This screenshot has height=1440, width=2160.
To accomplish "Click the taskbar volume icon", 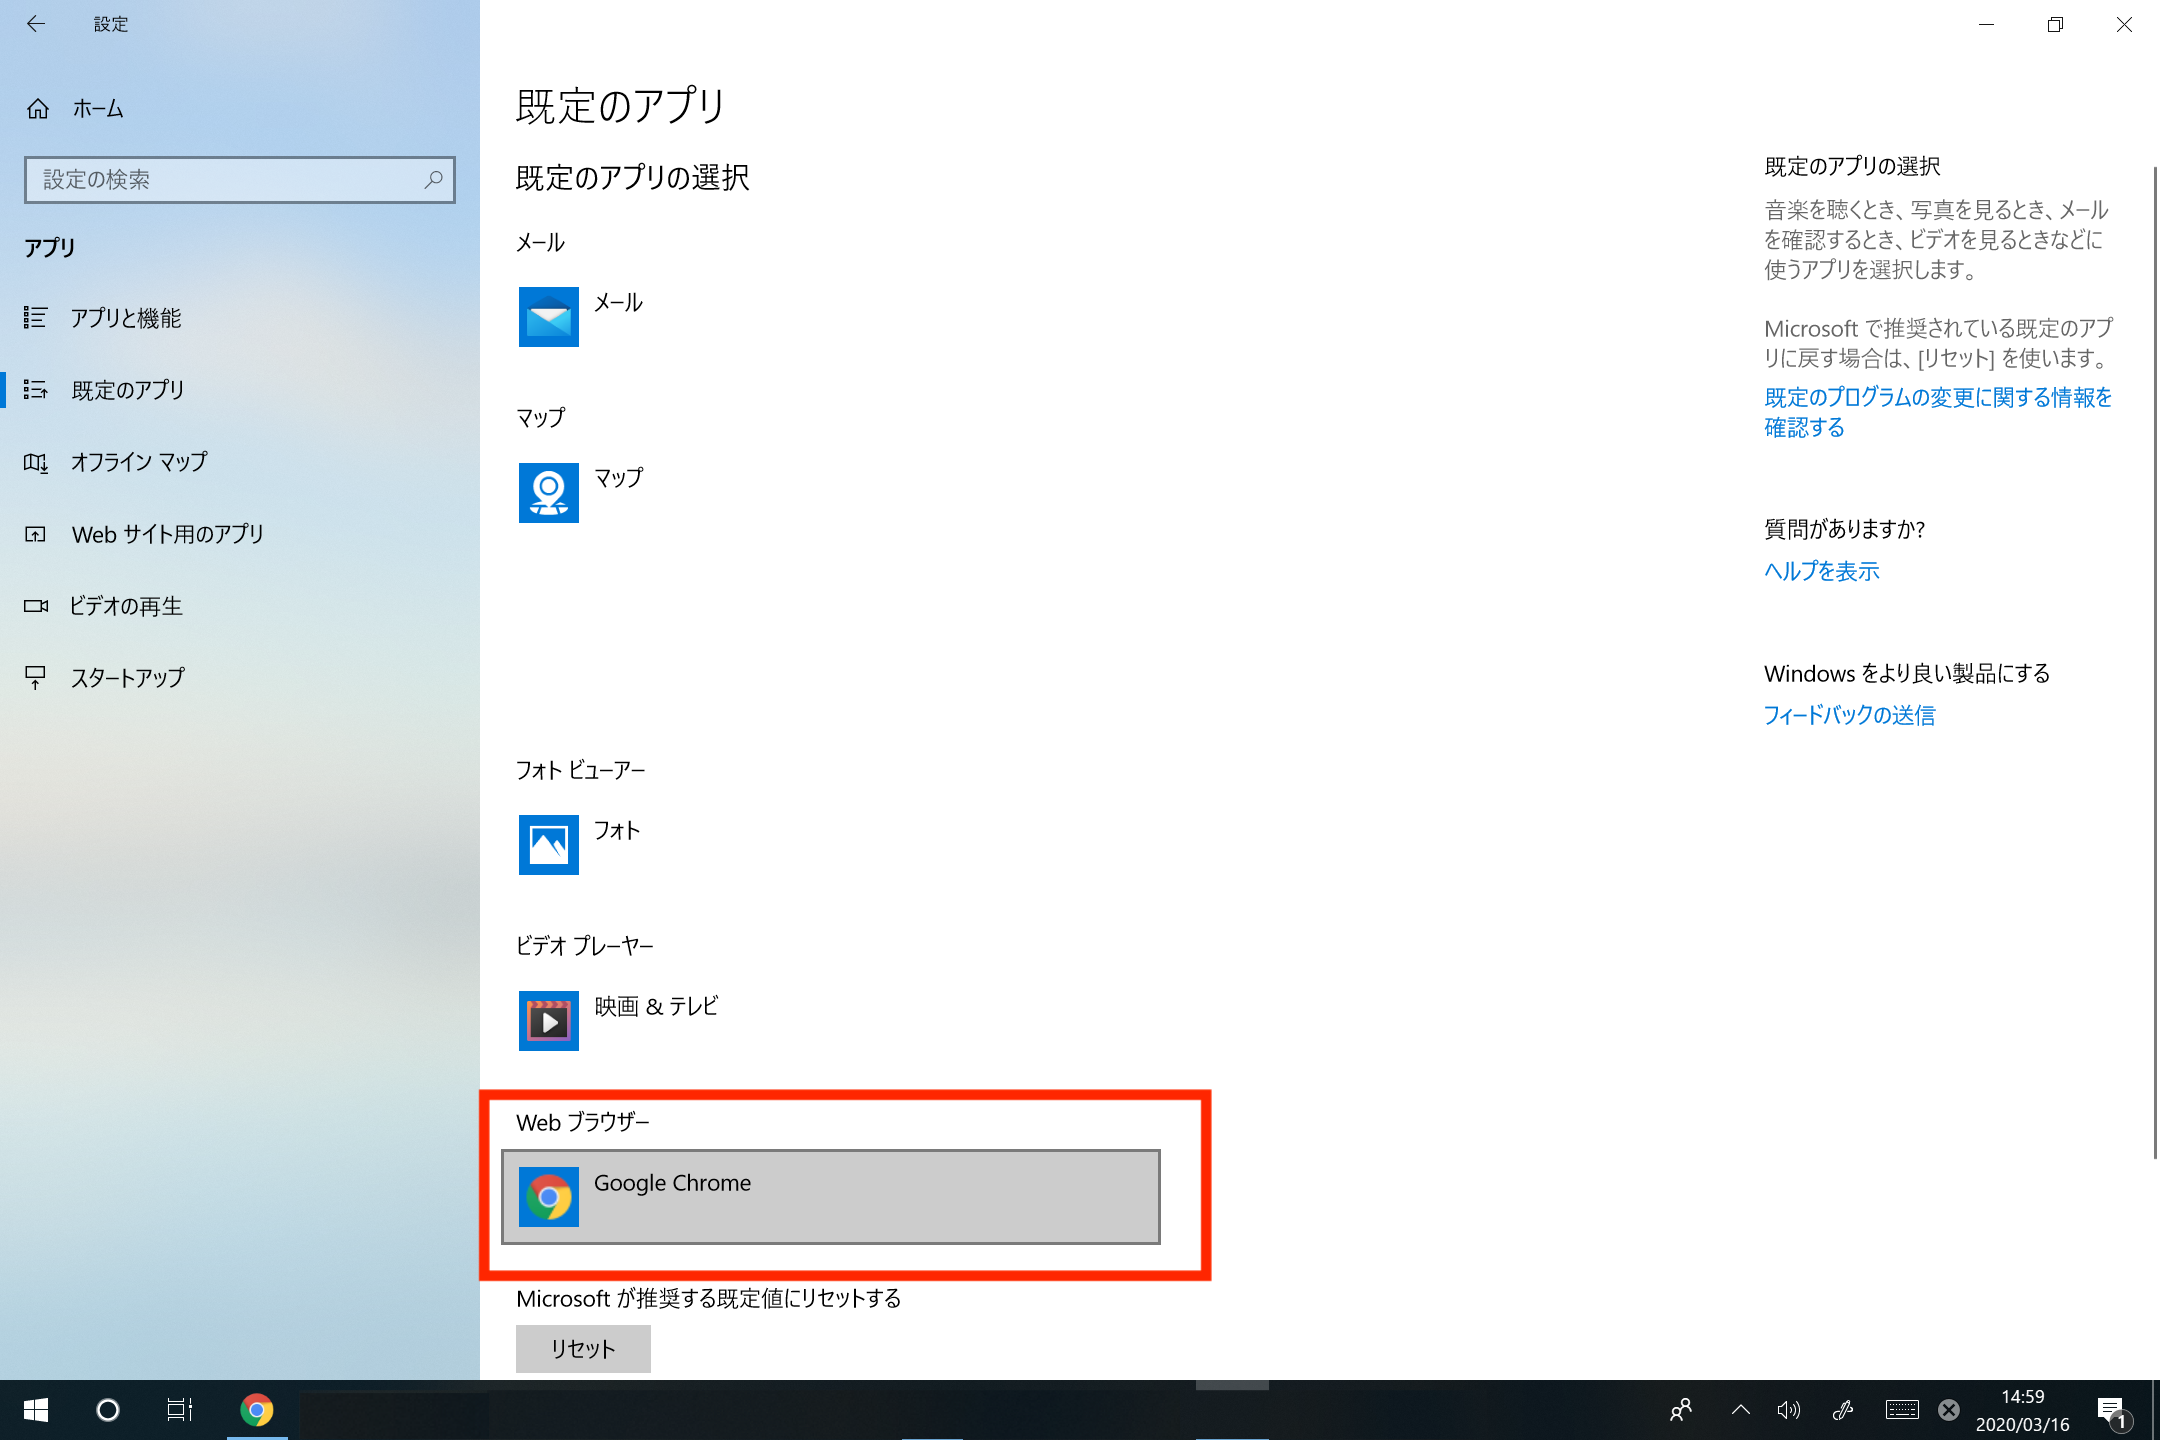I will tap(1788, 1410).
